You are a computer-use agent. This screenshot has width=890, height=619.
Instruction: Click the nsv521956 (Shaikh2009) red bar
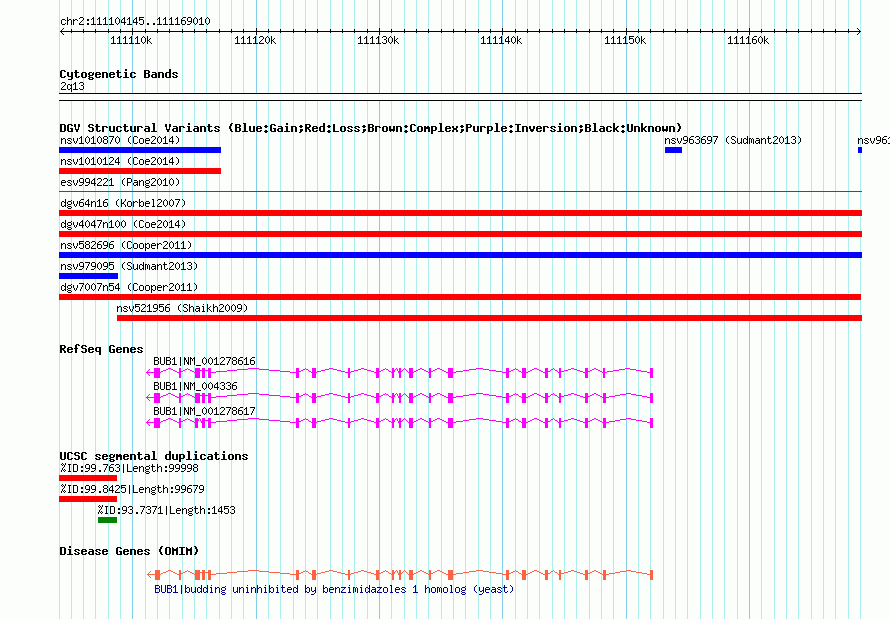(x=489, y=318)
